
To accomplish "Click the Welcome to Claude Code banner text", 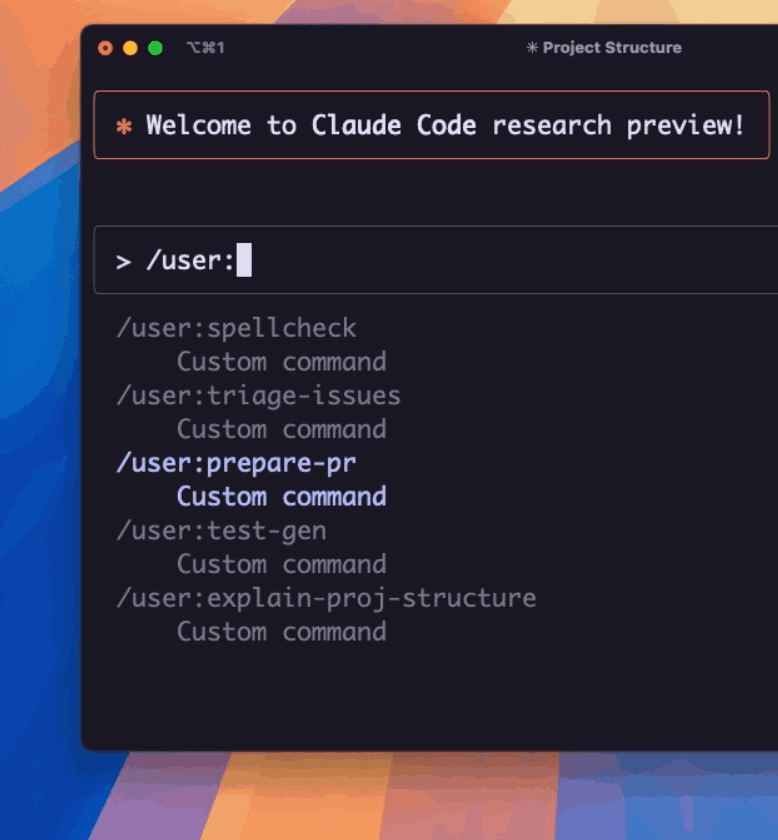I will click(x=445, y=125).
